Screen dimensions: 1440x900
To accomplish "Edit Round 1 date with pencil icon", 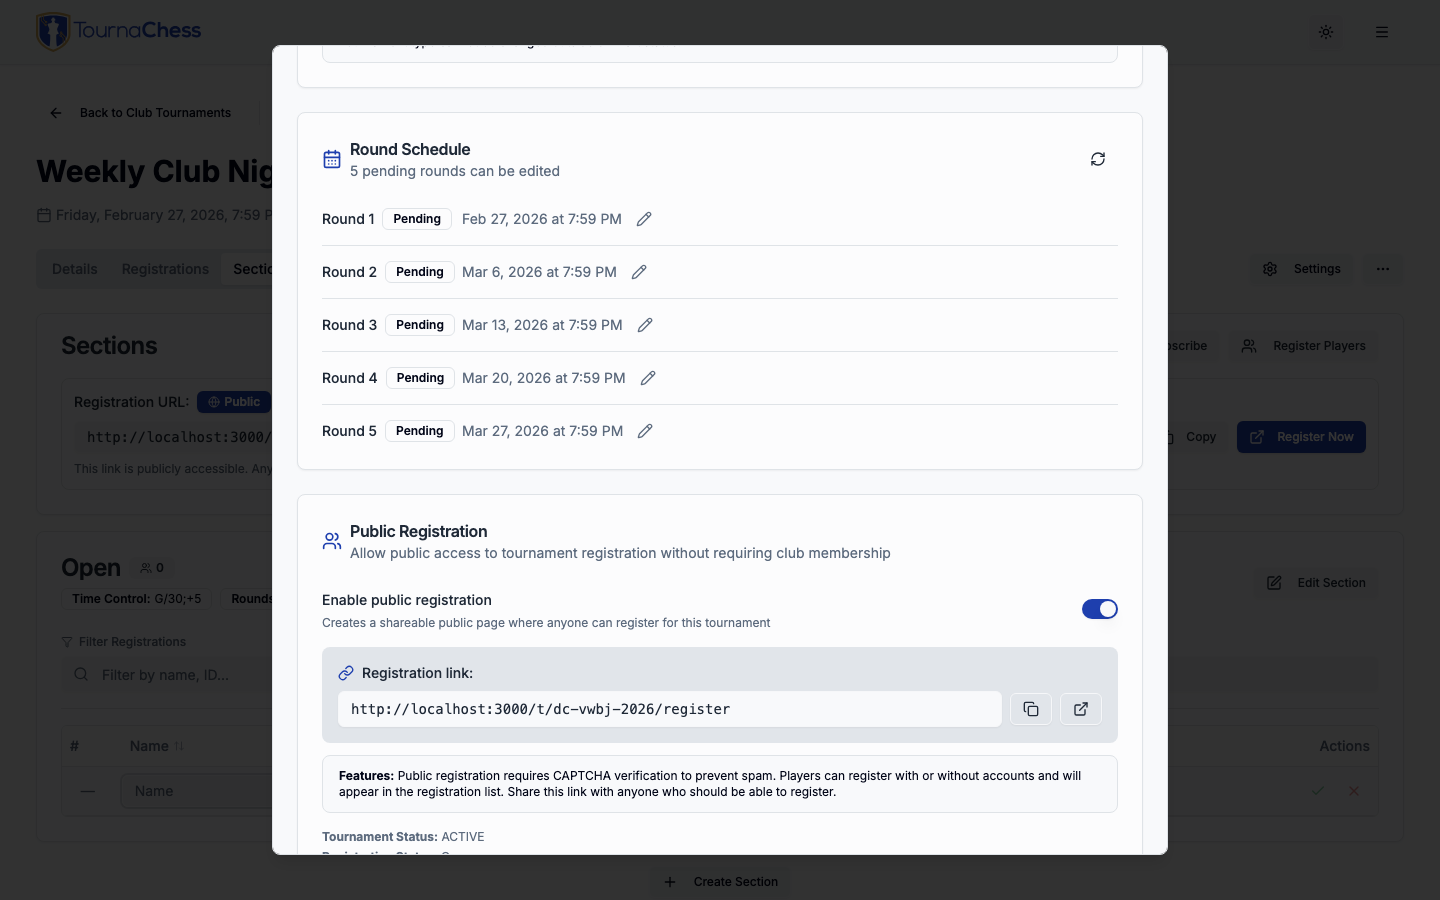I will (x=644, y=219).
